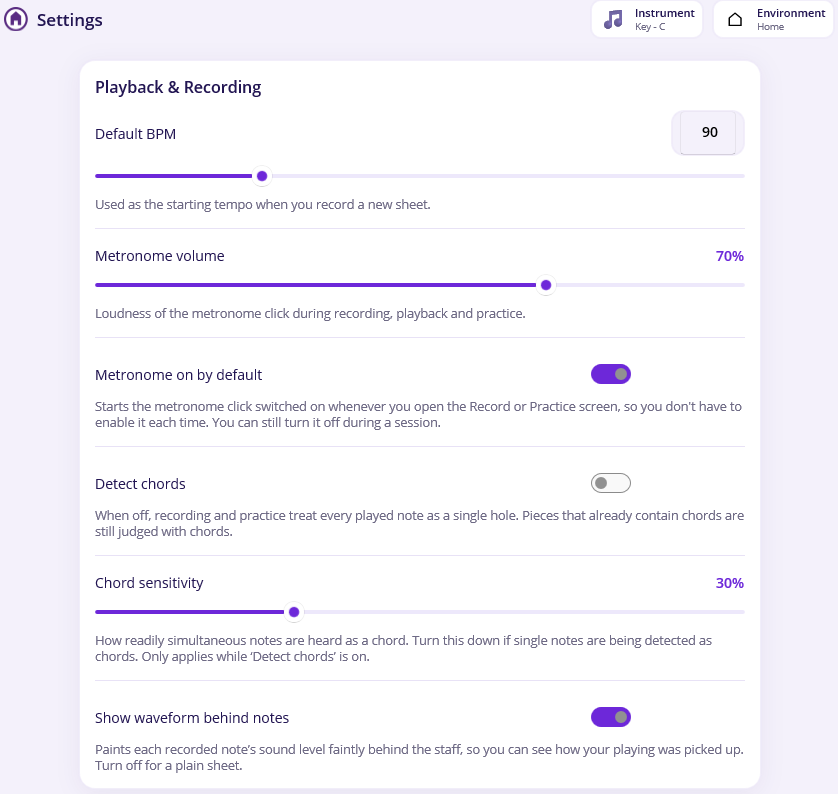Click the house Environment icon
The image size is (838, 794).
click(x=735, y=20)
